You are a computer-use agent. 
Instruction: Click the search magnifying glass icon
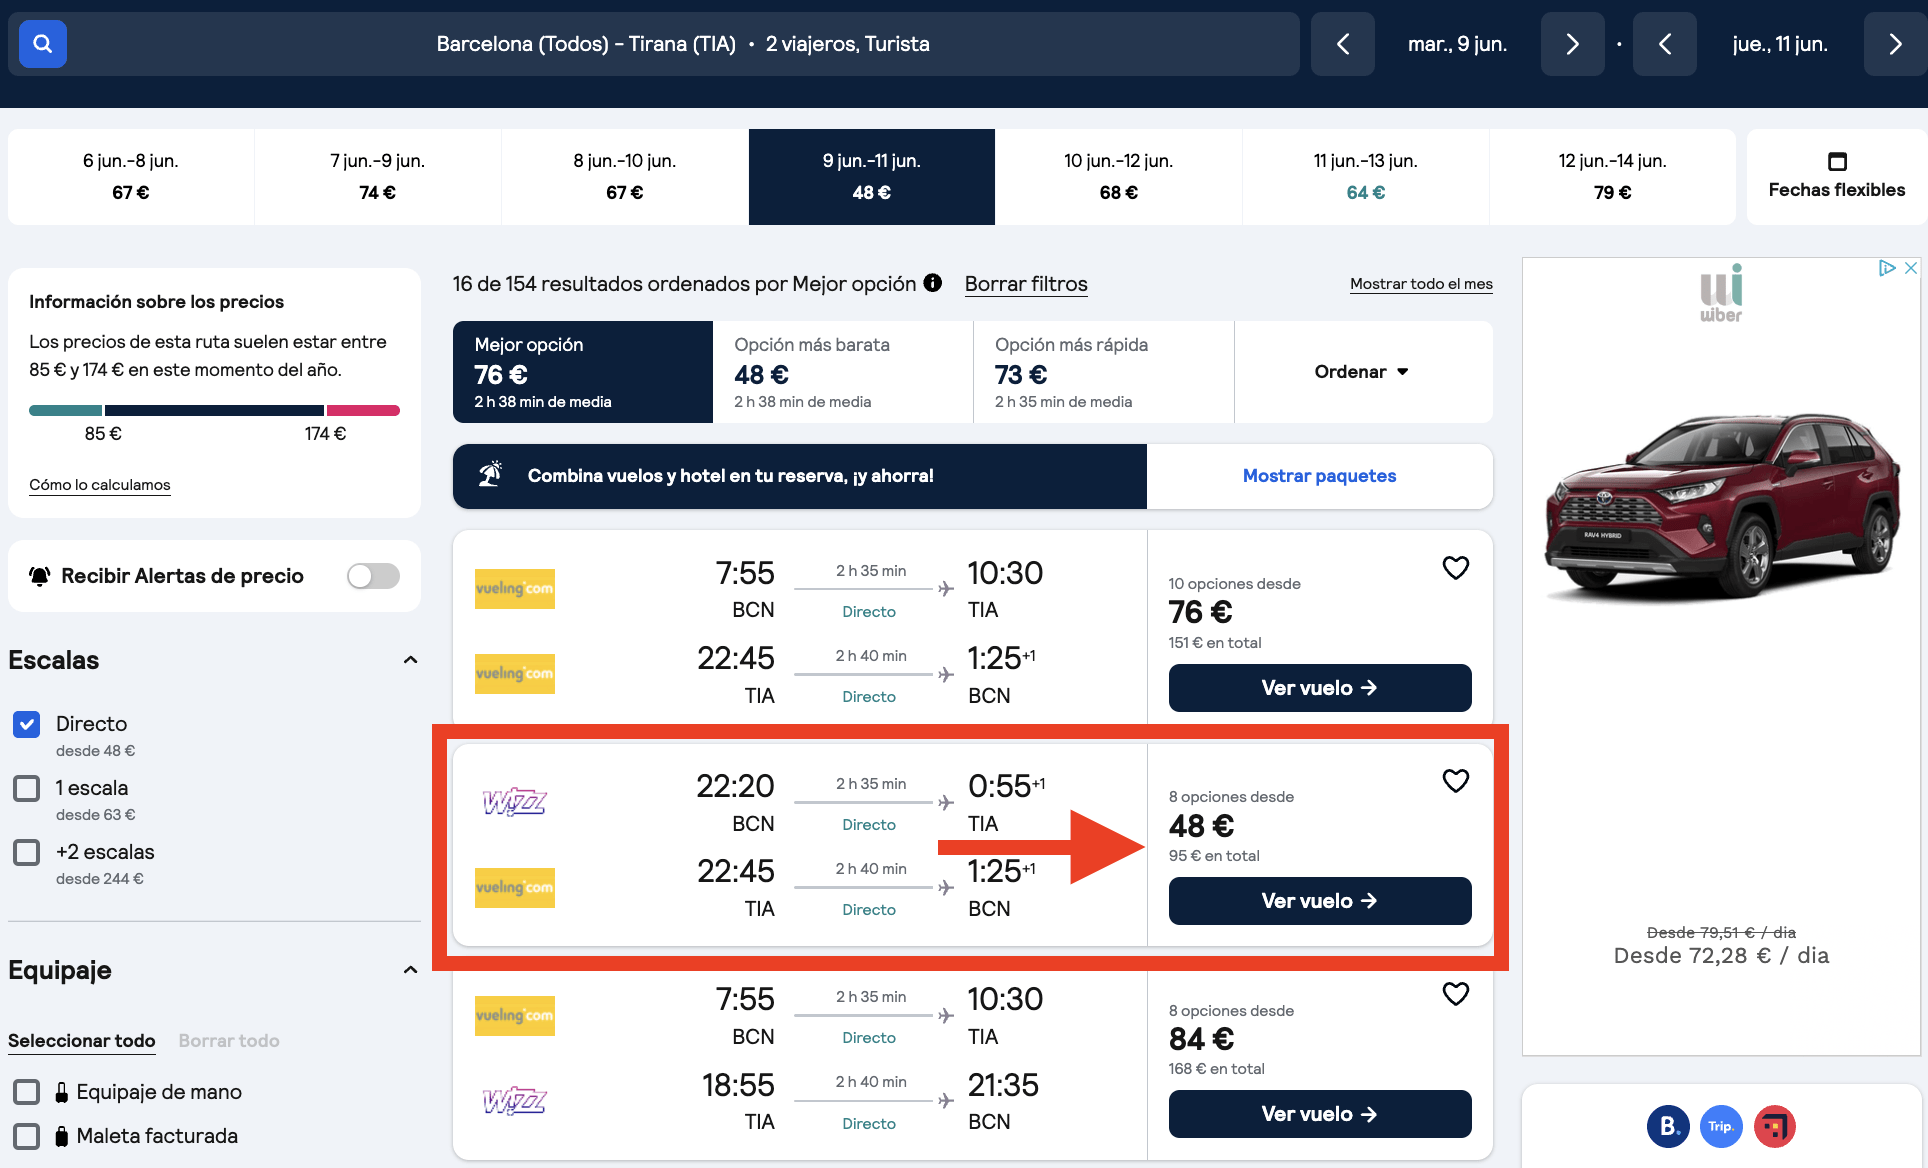pyautogui.click(x=42, y=44)
